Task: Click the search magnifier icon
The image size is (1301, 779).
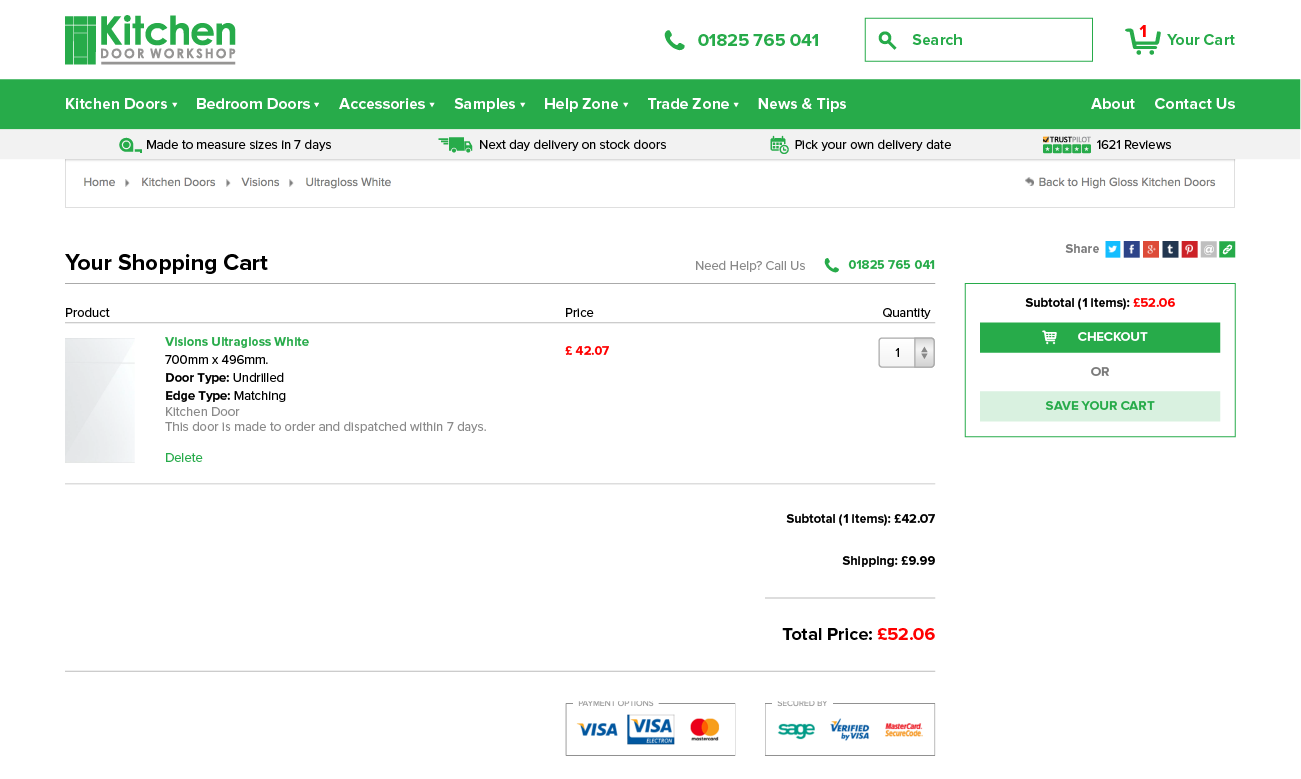Action: click(x=887, y=40)
